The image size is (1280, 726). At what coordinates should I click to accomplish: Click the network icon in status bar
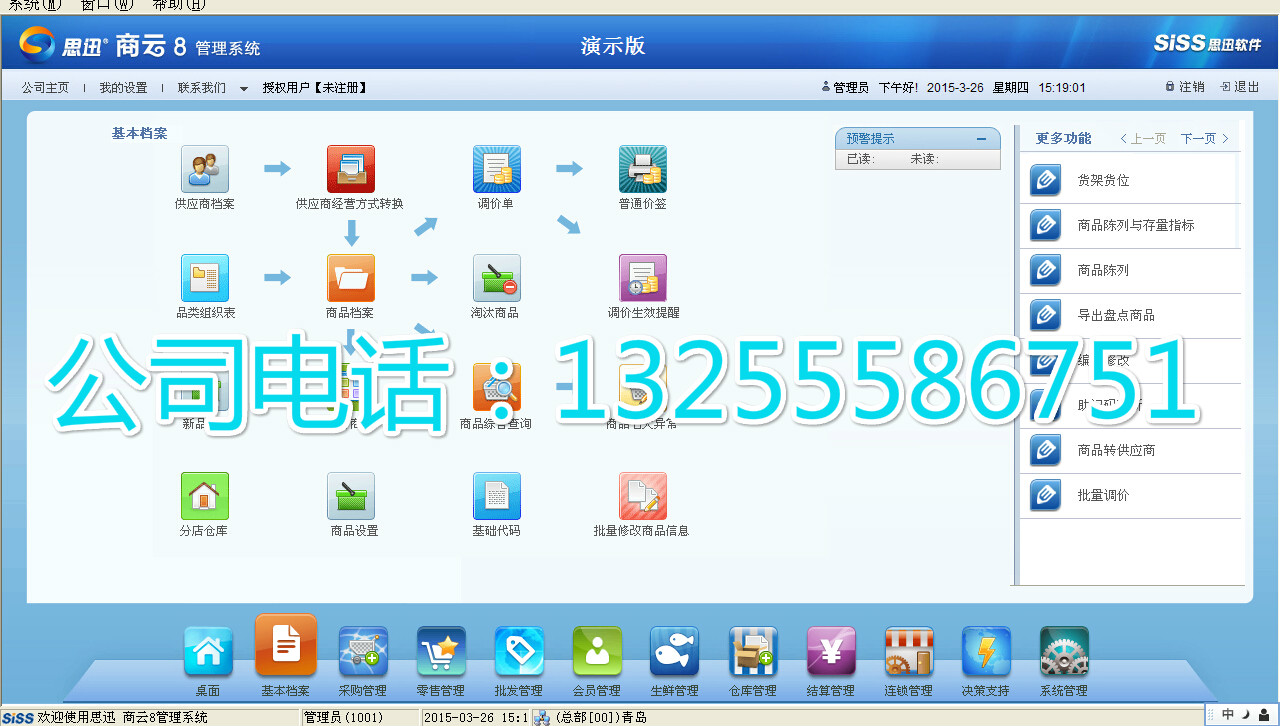click(541, 717)
